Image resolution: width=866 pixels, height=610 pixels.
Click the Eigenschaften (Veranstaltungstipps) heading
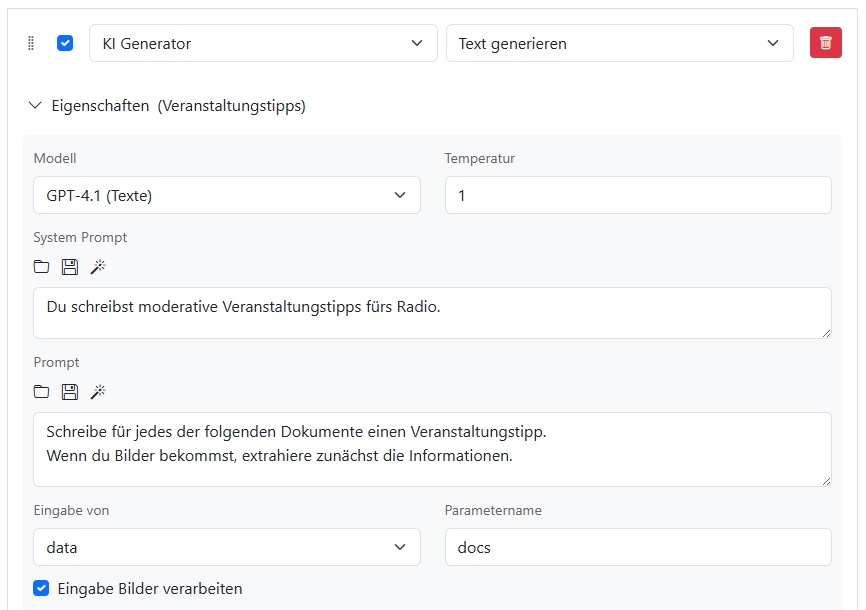coord(178,106)
